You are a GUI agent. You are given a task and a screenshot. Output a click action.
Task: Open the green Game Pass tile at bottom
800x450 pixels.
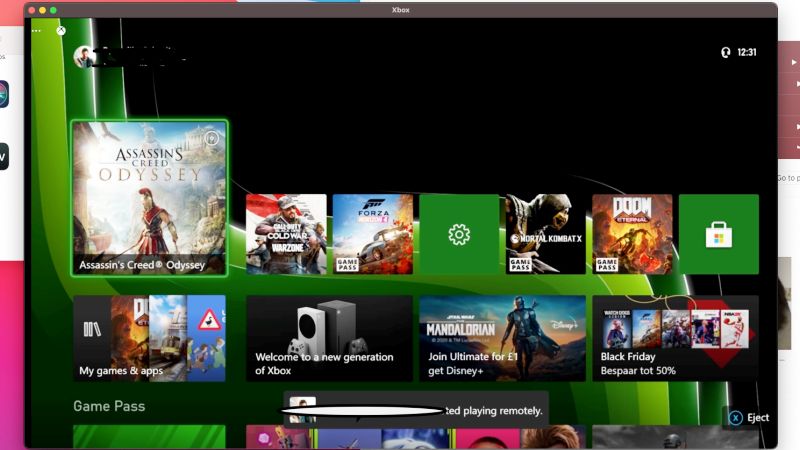149,437
